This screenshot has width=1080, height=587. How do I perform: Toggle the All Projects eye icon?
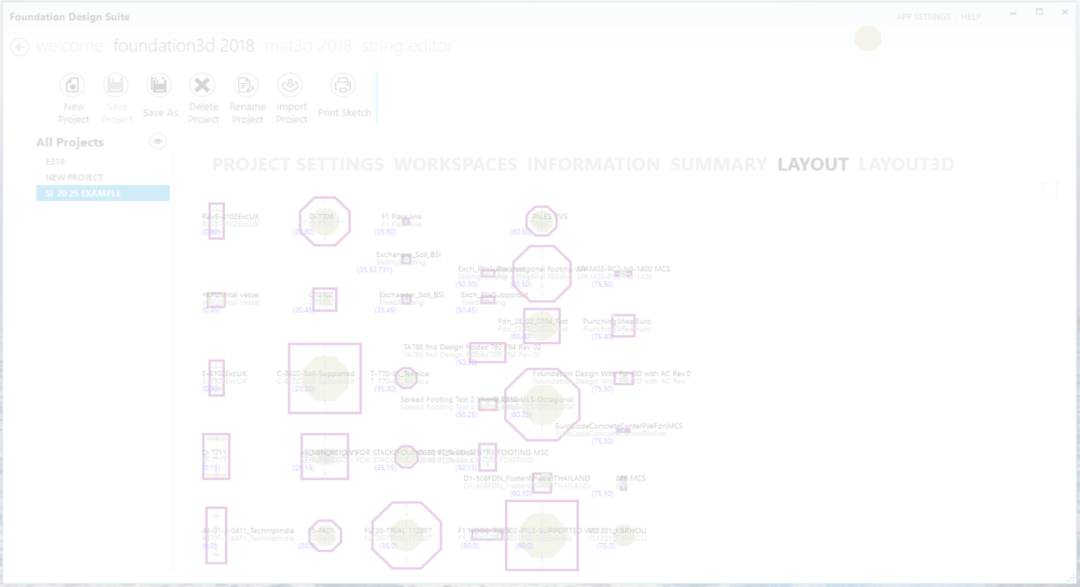tap(158, 142)
